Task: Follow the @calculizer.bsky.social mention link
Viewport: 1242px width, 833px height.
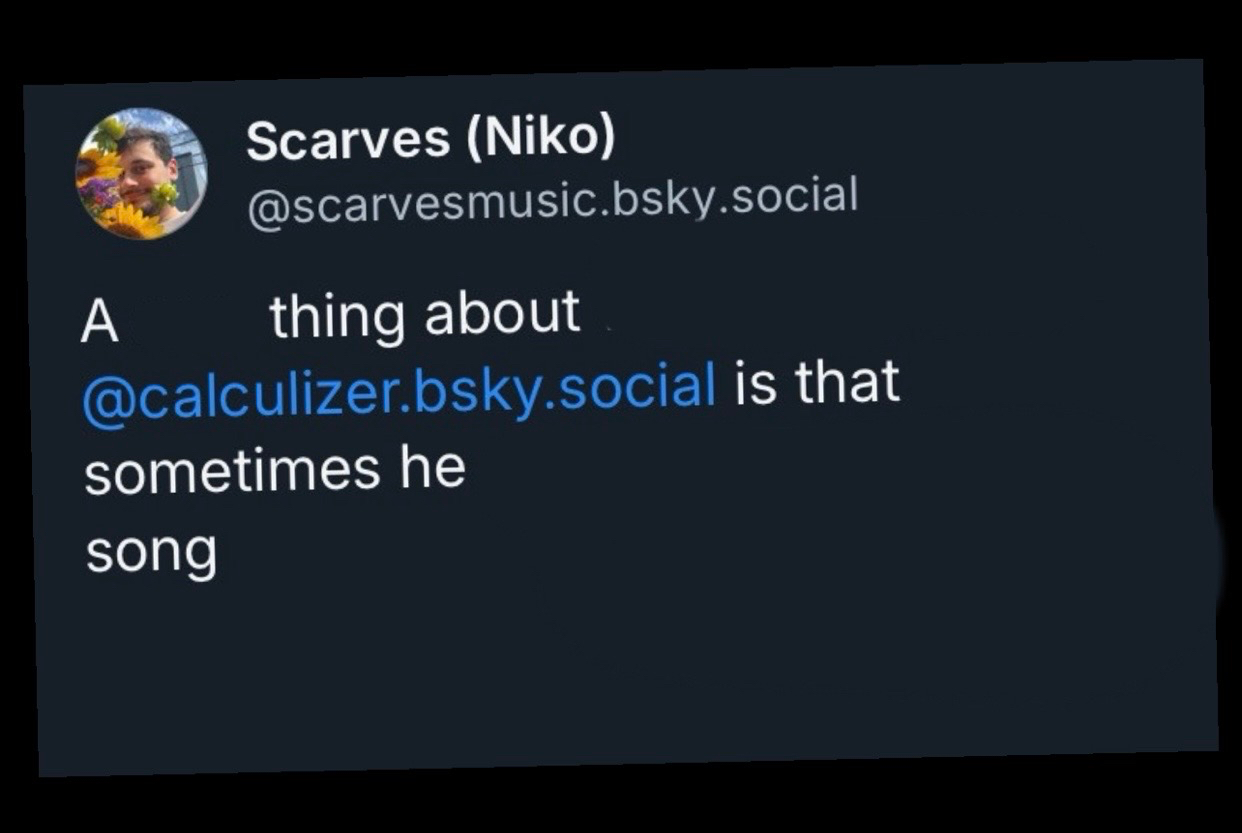Action: point(401,392)
